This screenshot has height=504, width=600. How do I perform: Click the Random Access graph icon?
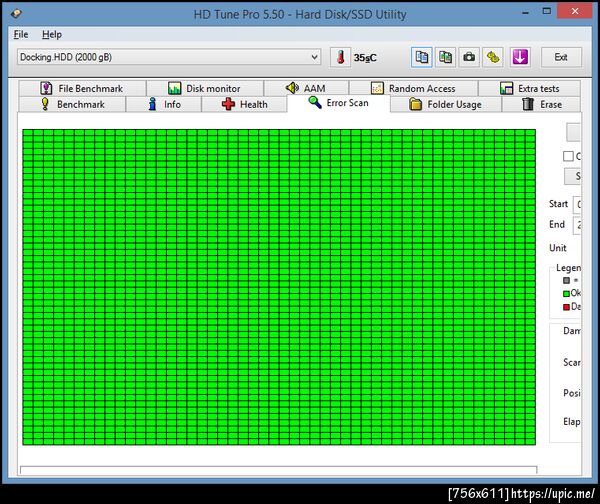tap(377, 88)
